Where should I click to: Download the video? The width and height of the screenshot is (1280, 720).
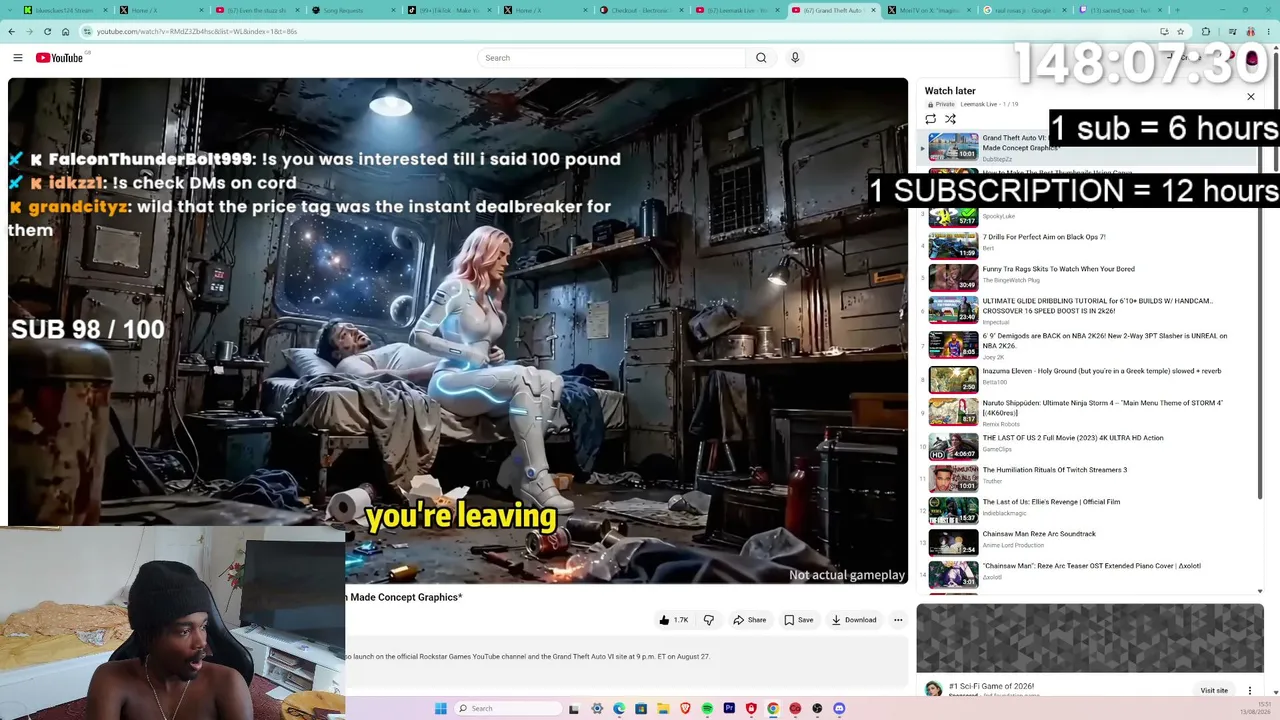pyautogui.click(x=853, y=620)
